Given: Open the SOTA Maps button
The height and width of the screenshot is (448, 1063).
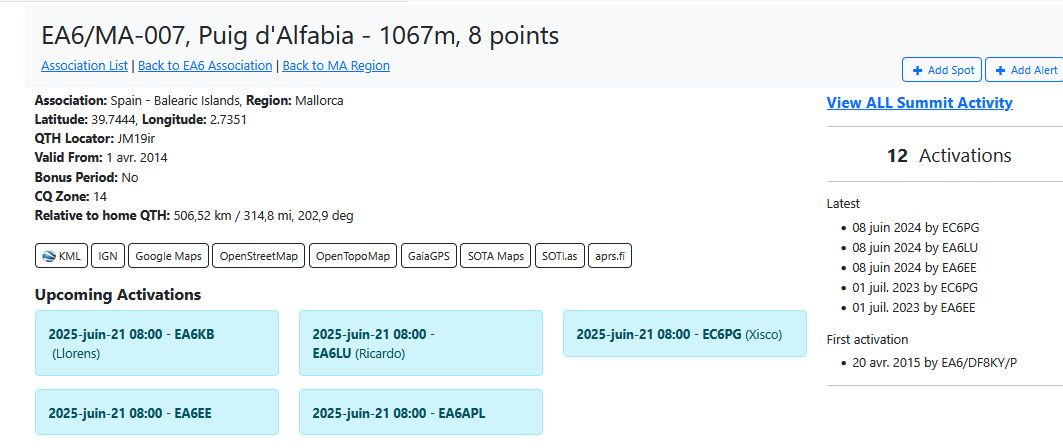Looking at the screenshot, I should coord(496,256).
